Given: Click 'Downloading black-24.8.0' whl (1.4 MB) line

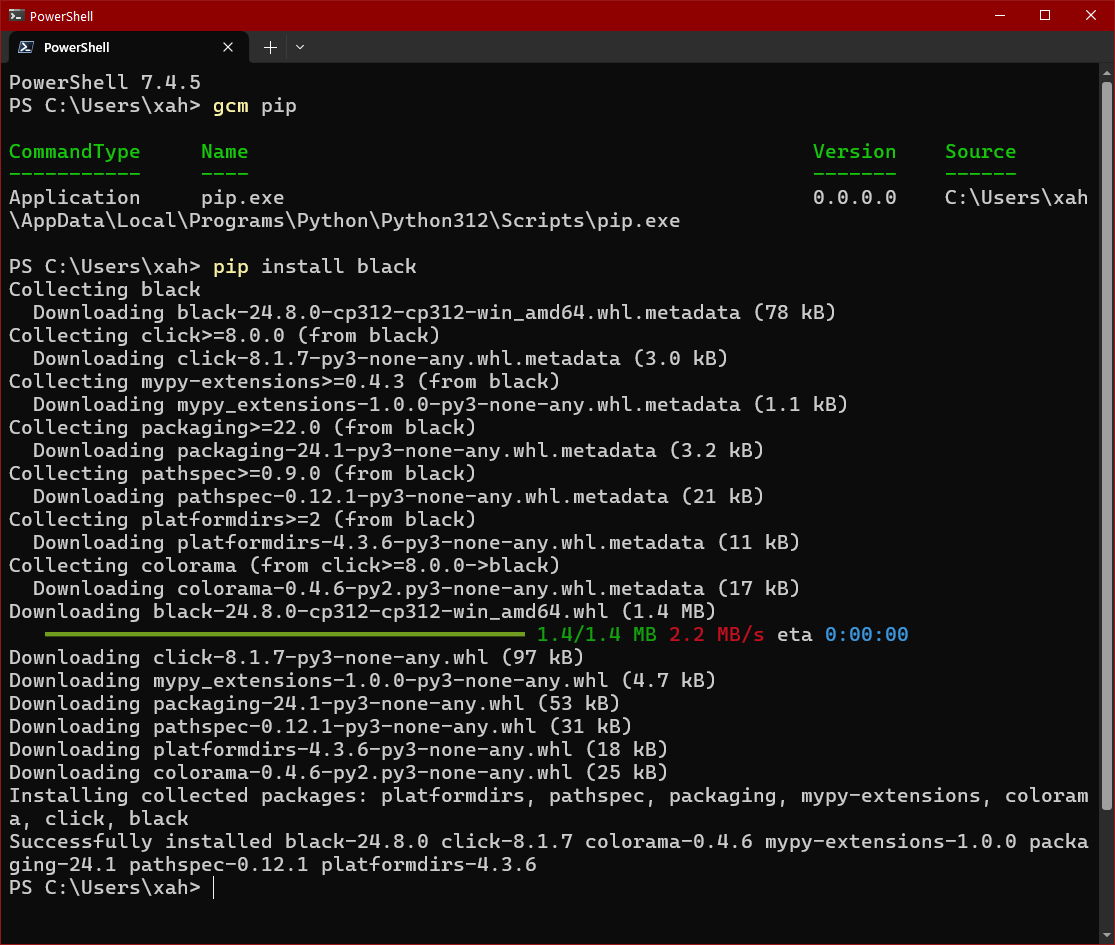Looking at the screenshot, I should pos(362,612).
